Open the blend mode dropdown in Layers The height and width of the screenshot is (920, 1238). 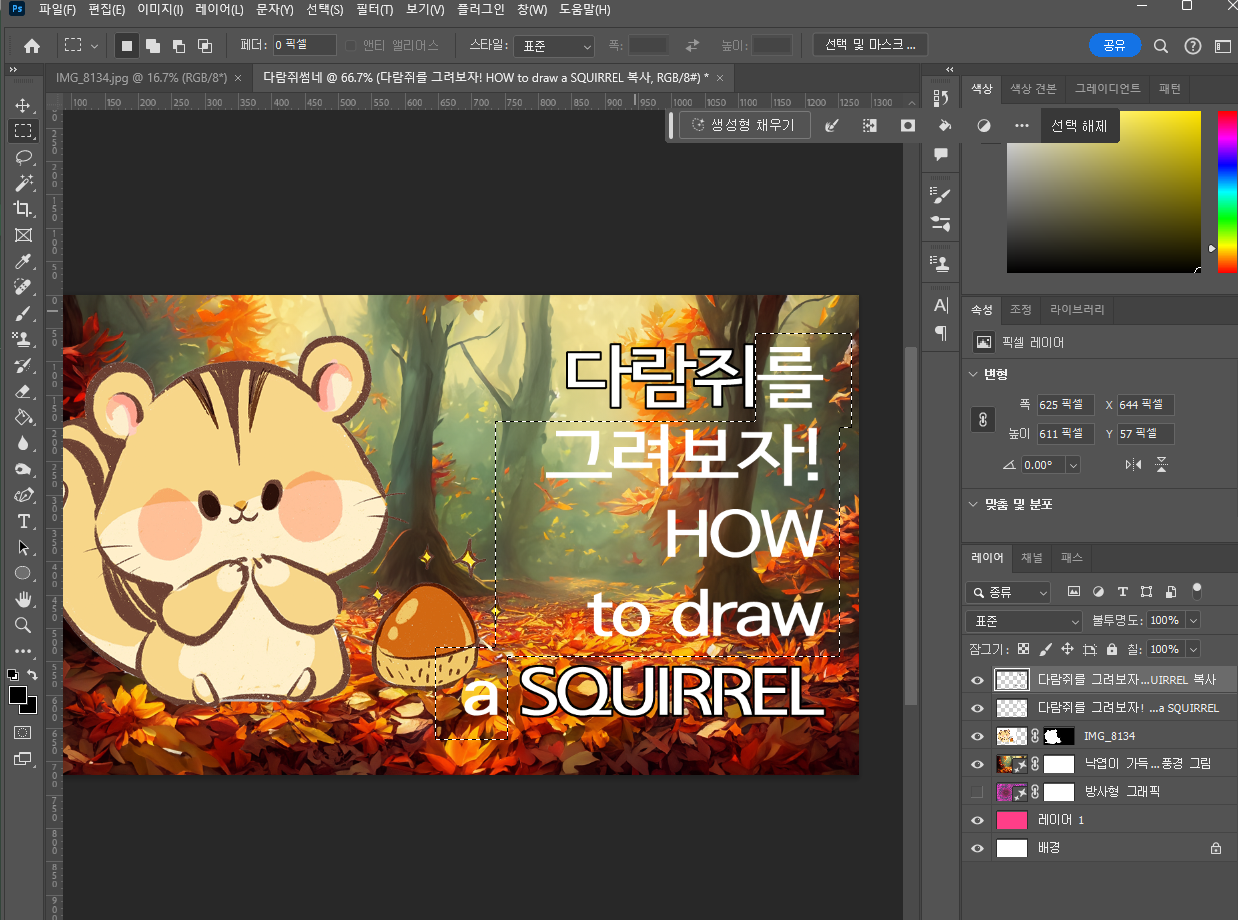tap(1026, 621)
